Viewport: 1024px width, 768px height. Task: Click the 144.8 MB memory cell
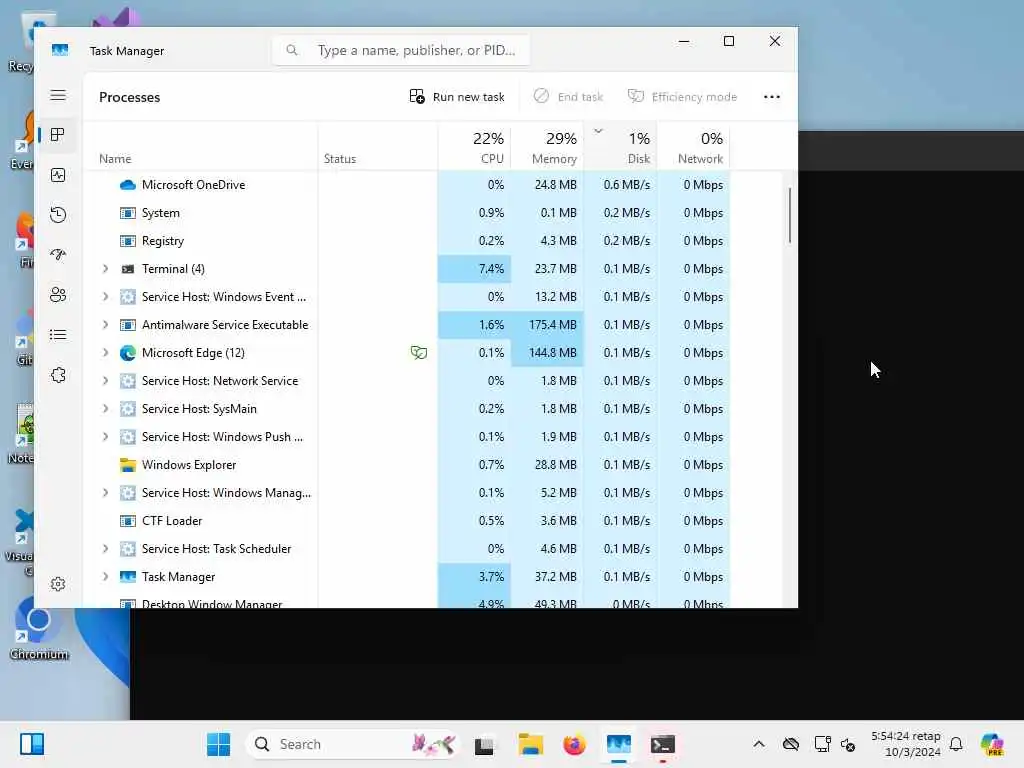pos(547,353)
